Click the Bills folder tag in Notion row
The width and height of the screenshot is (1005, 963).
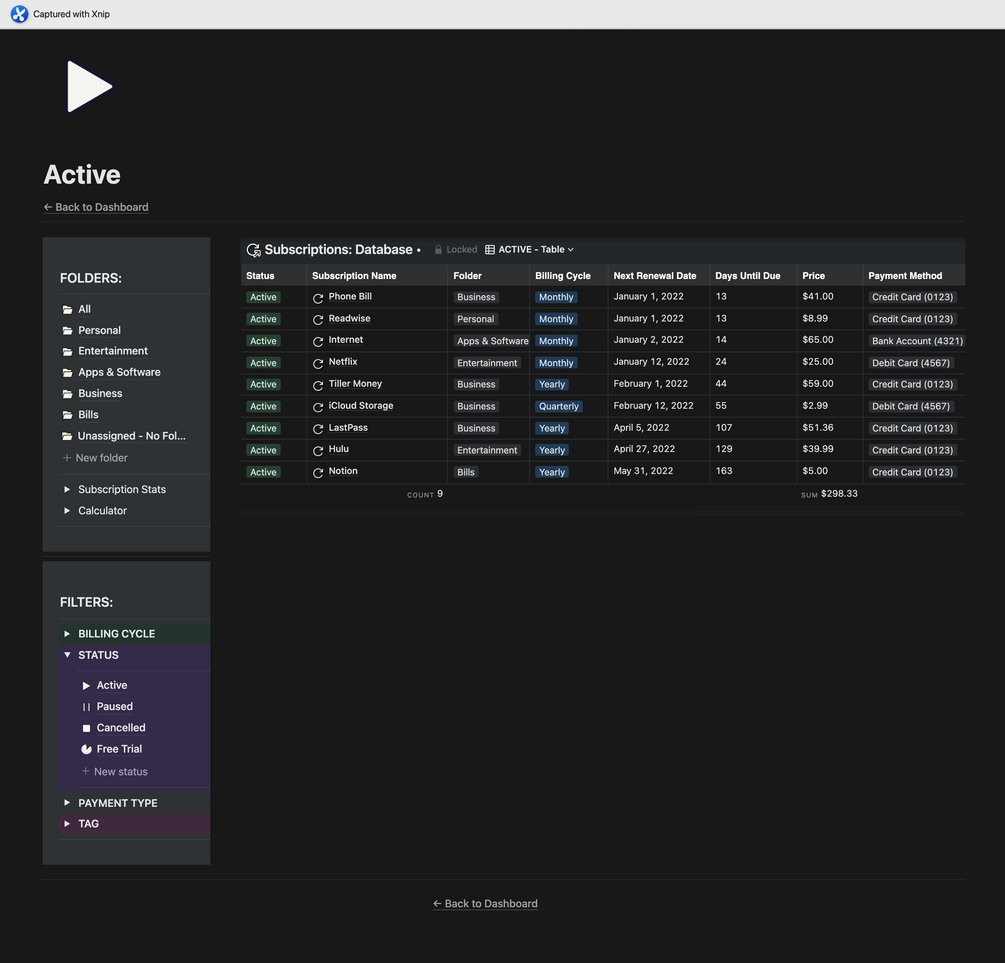(466, 472)
